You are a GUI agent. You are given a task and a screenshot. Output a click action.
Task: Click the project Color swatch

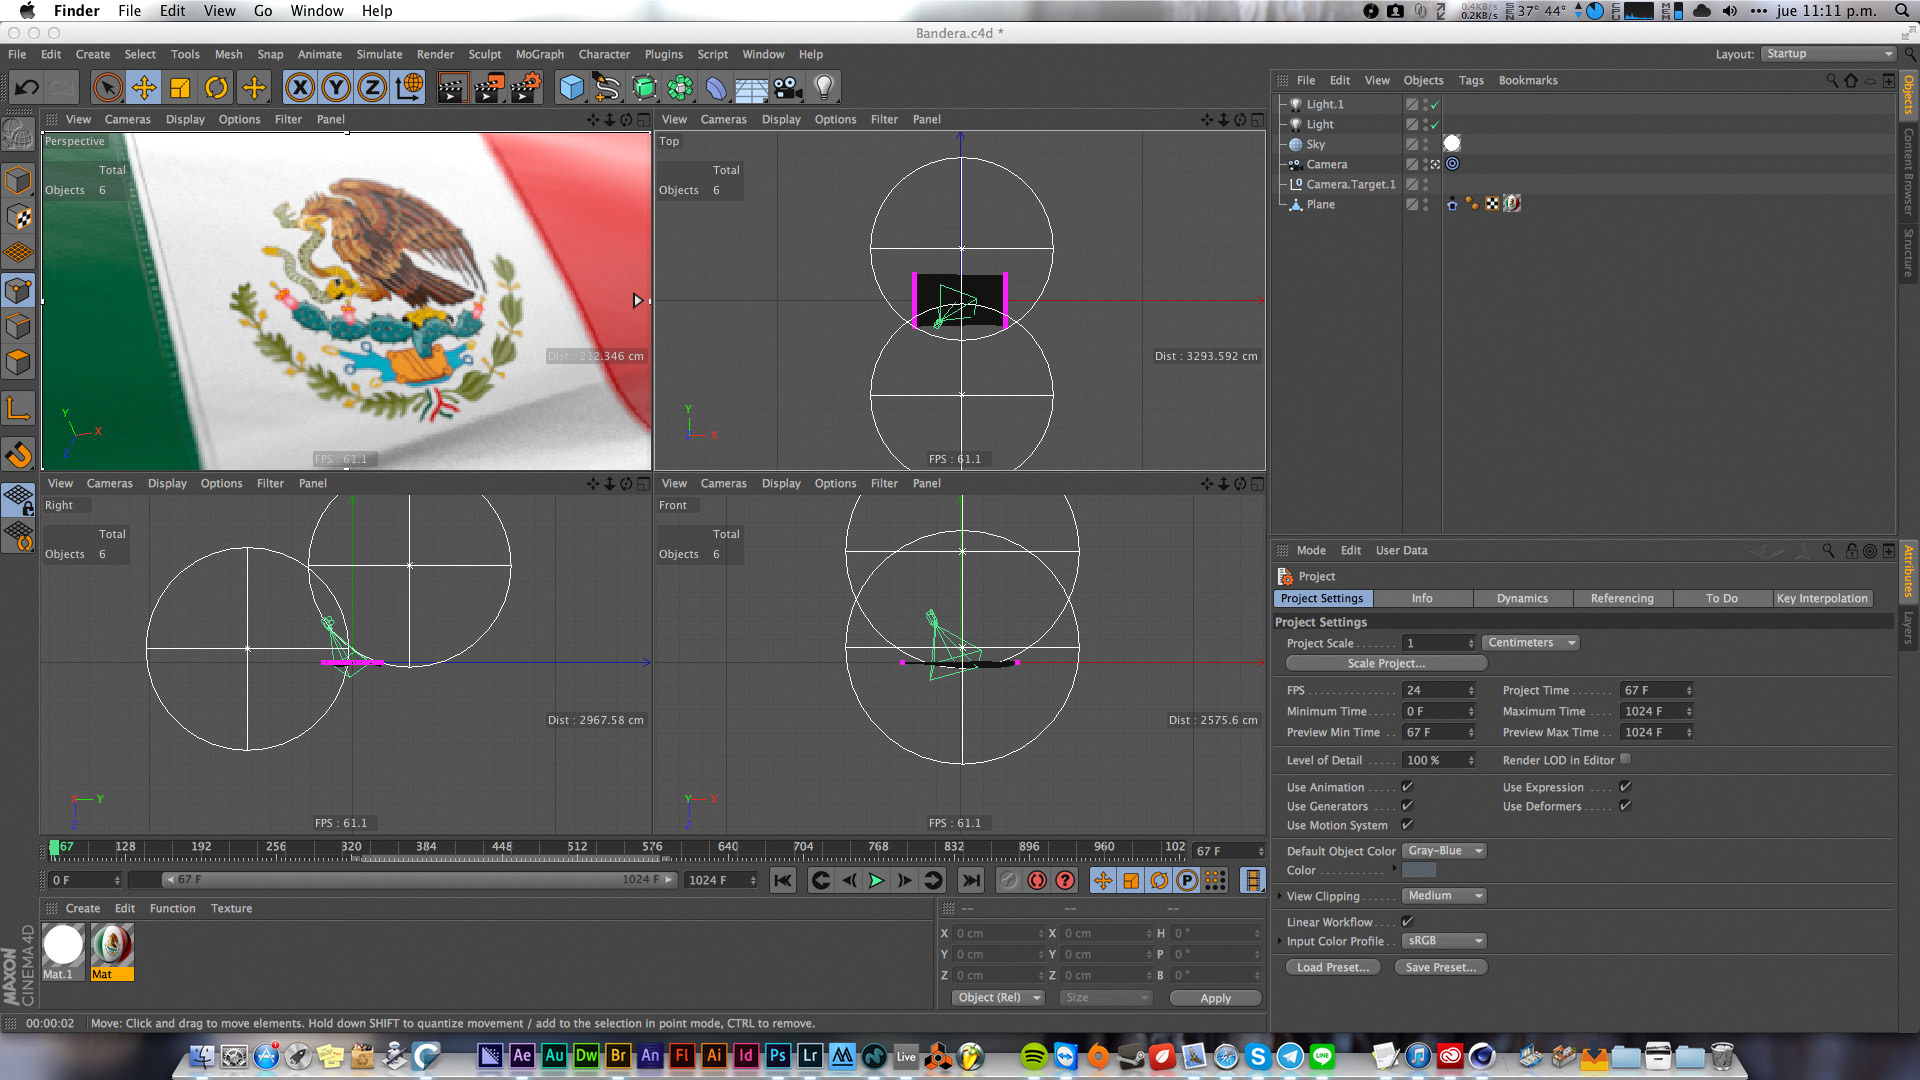coord(1419,870)
